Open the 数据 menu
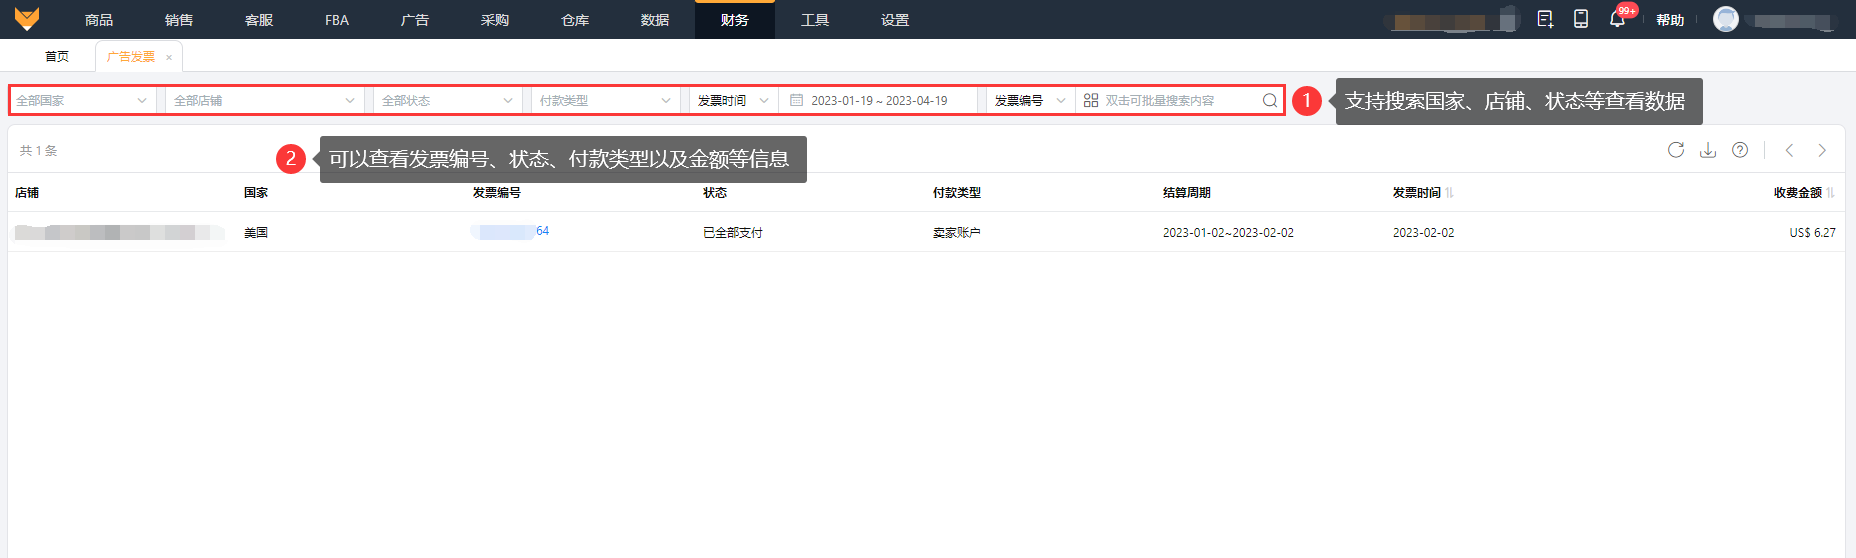Viewport: 1856px width, 558px height. [x=655, y=20]
